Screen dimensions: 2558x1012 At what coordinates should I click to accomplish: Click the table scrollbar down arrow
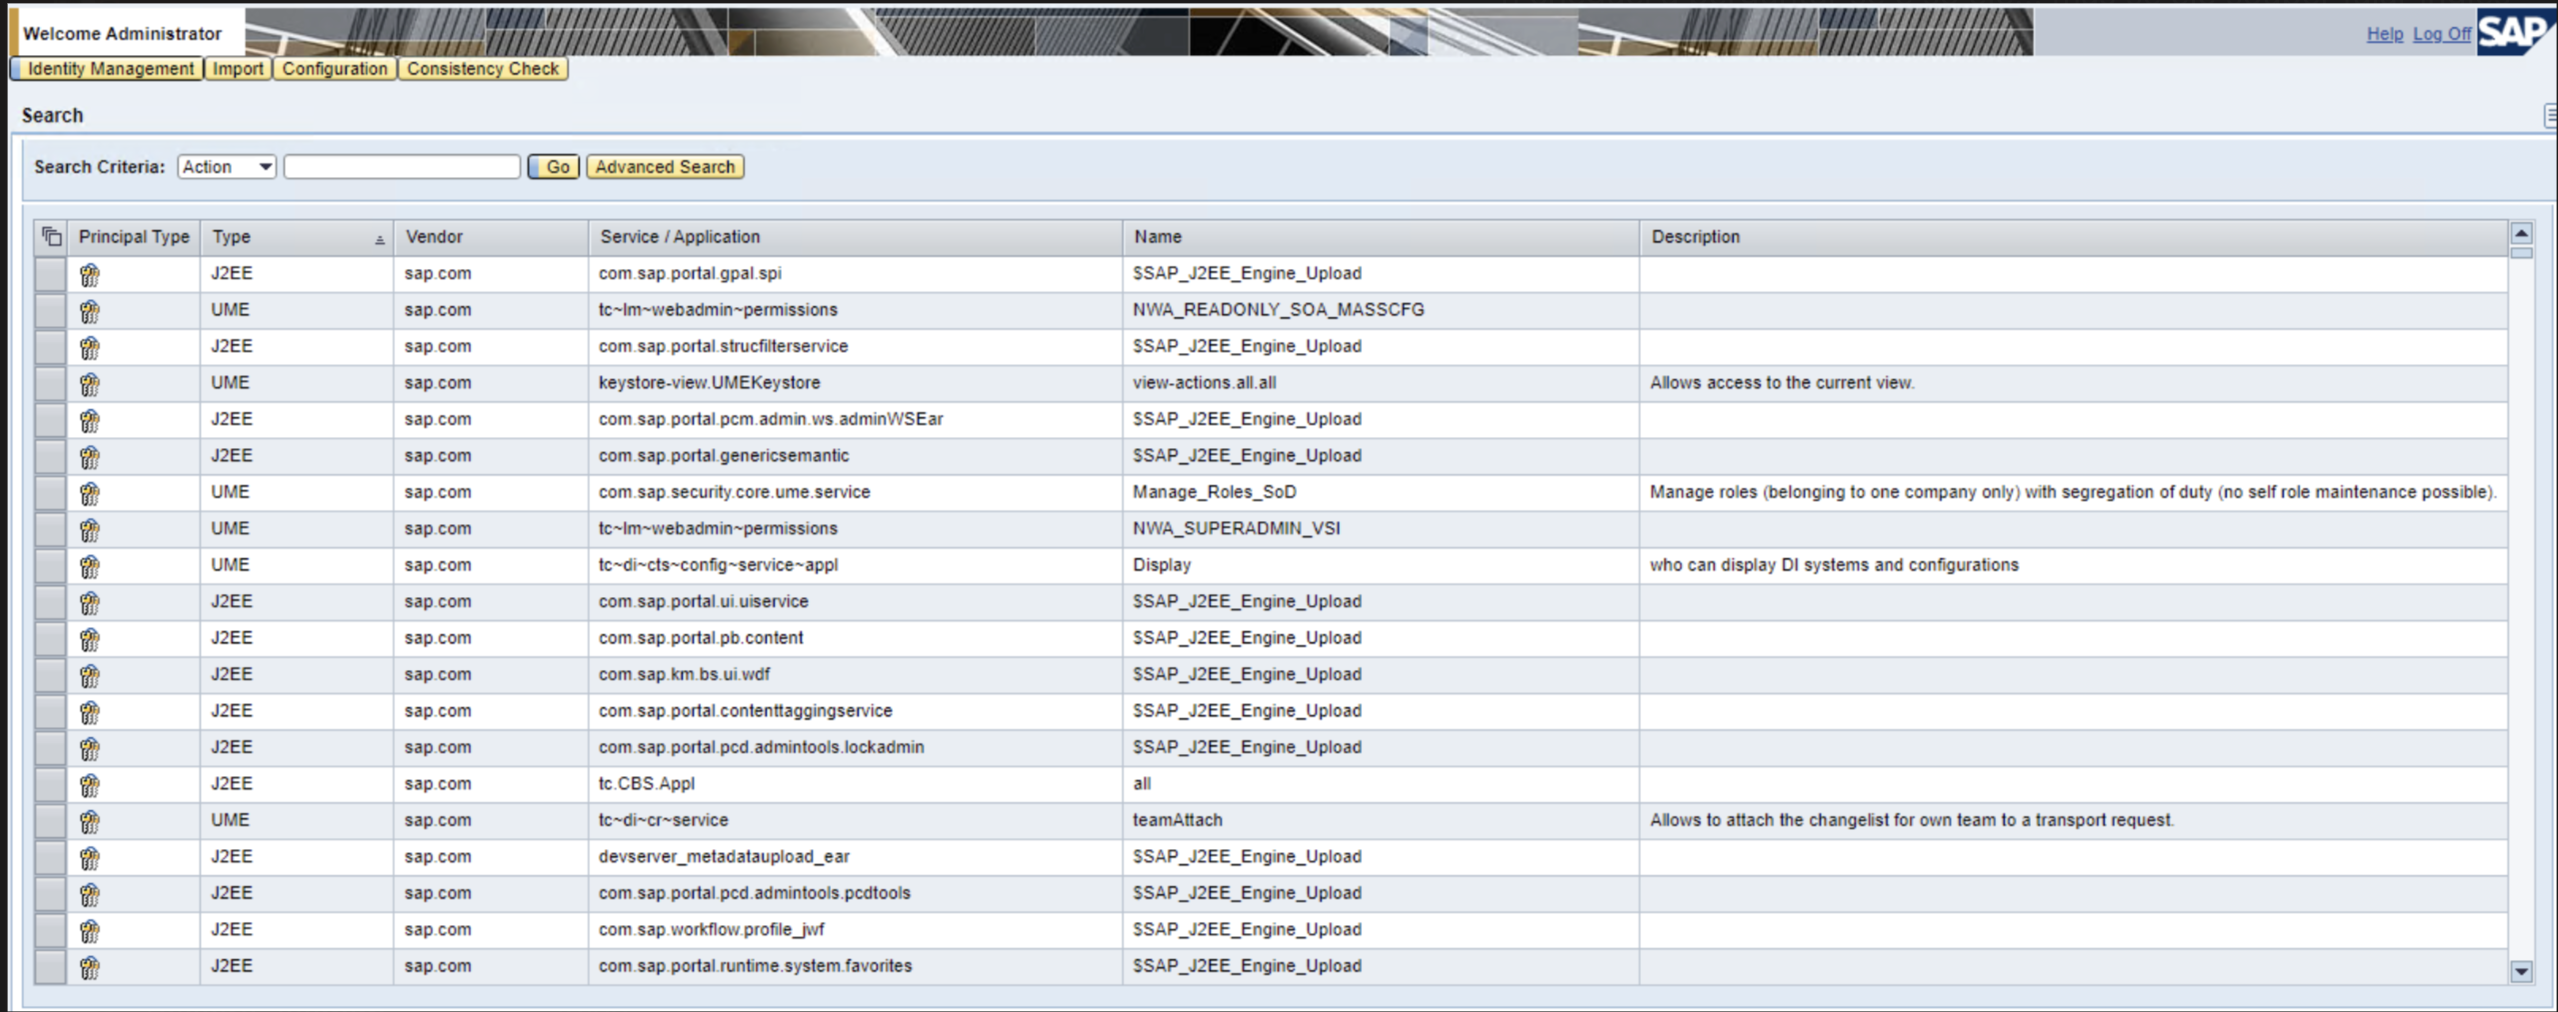(2522, 971)
